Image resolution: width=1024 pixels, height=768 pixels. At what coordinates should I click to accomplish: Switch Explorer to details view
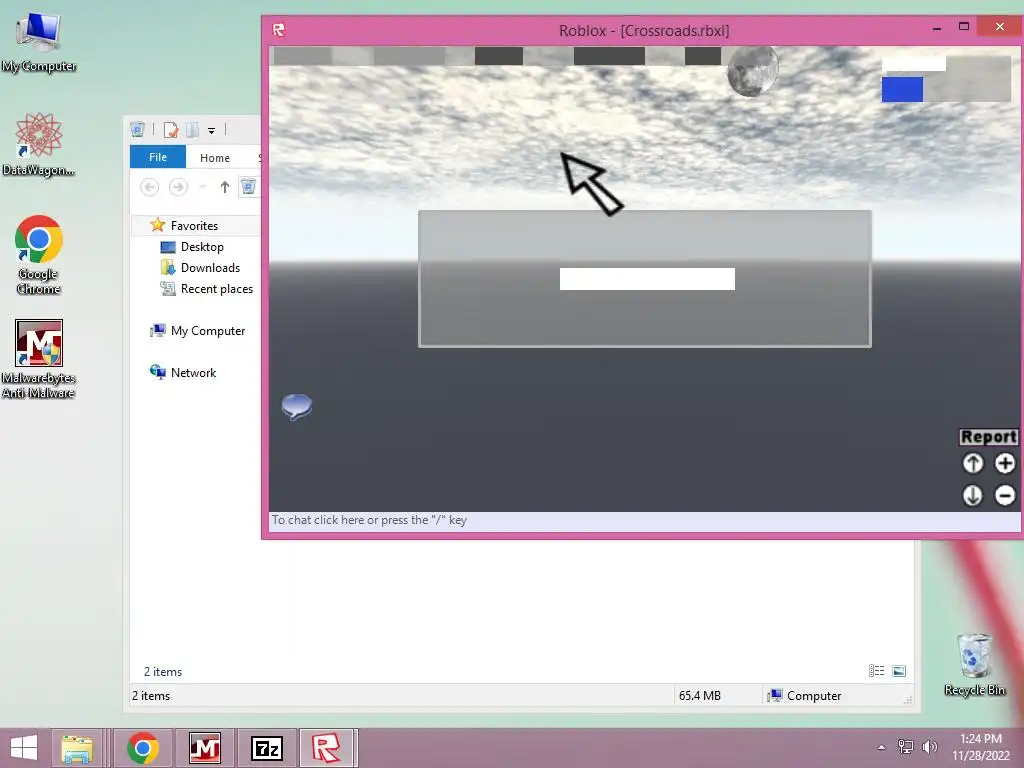tap(876, 671)
